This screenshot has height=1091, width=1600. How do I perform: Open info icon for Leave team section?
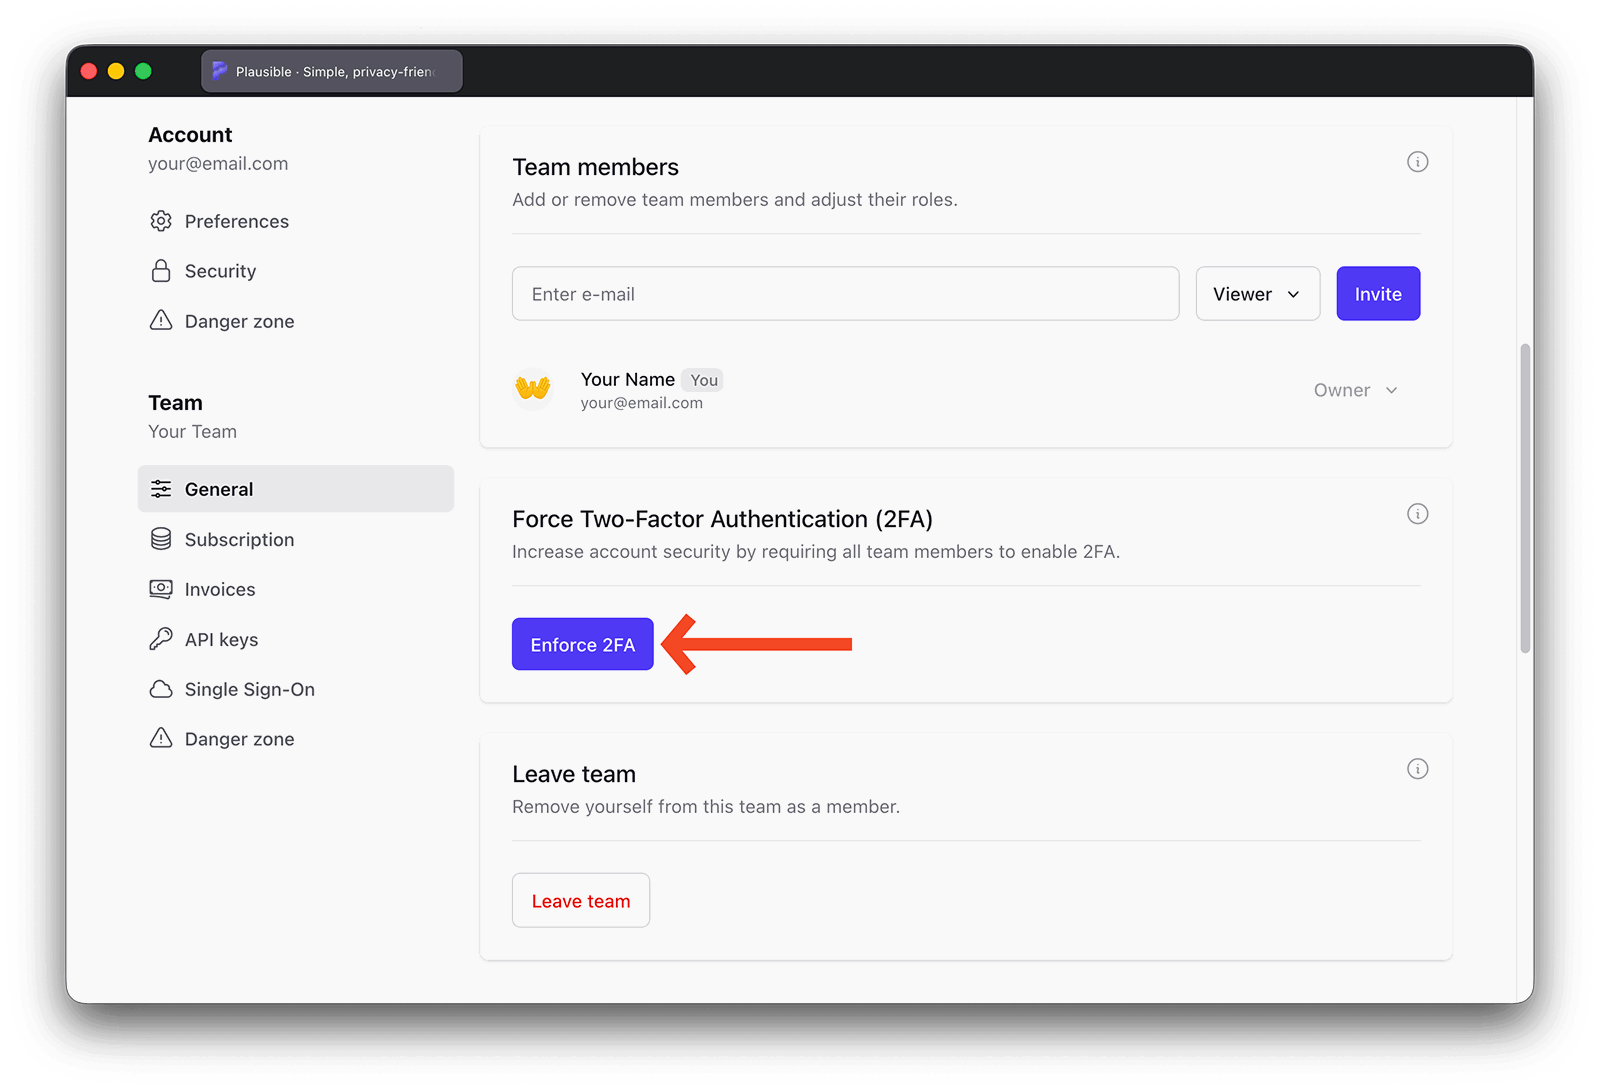[x=1417, y=769]
